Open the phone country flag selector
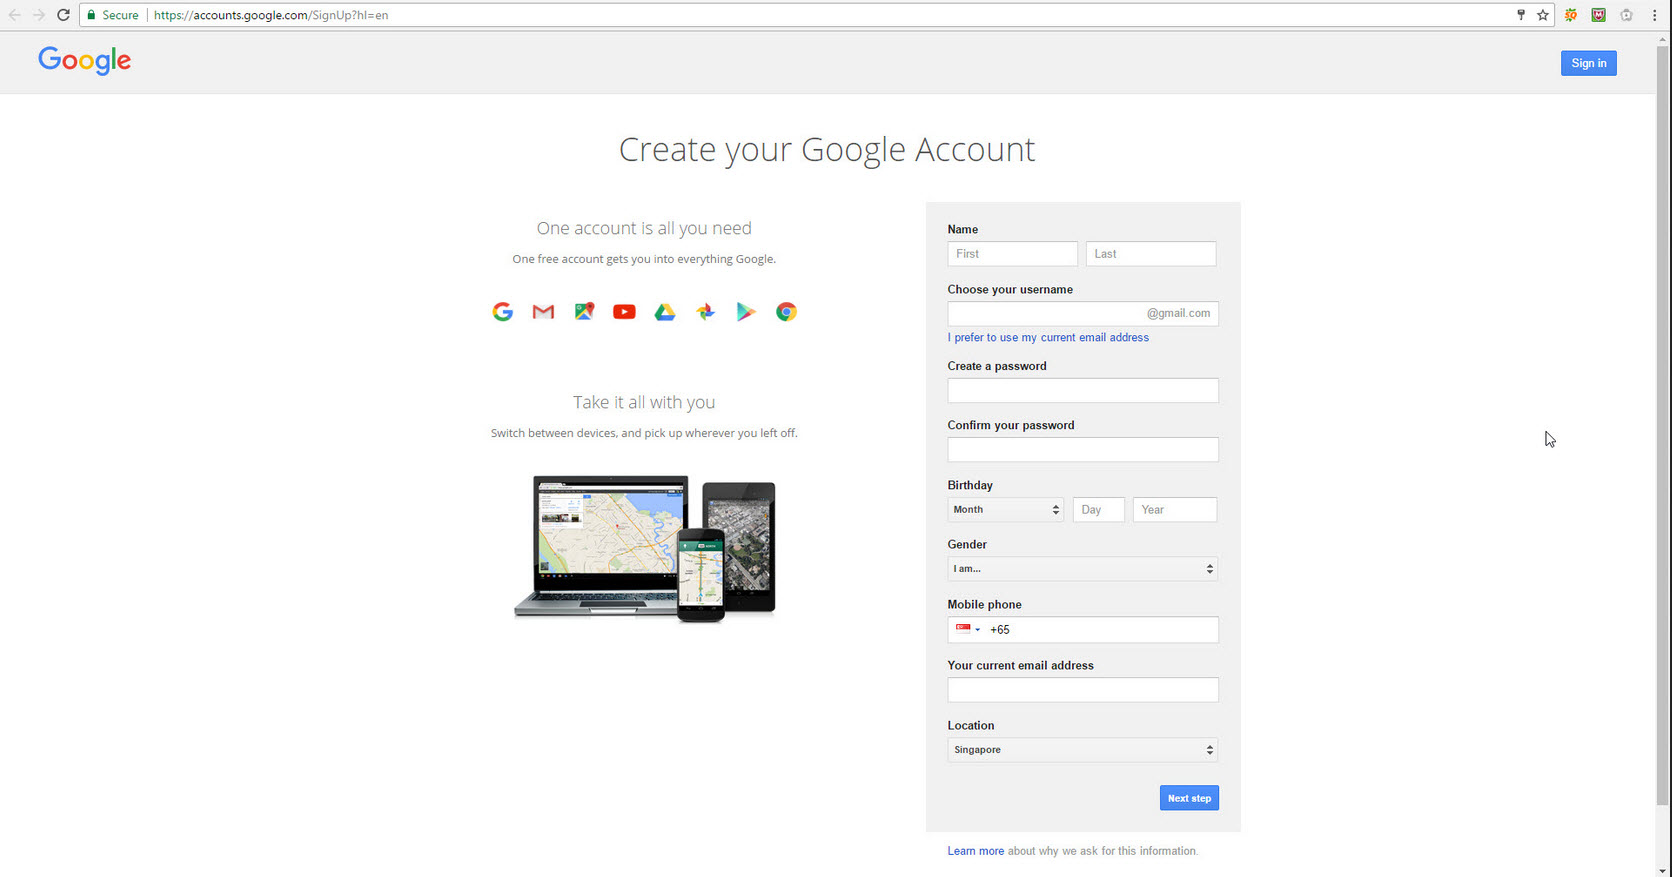Viewport: 1672px width, 877px height. 967,629
